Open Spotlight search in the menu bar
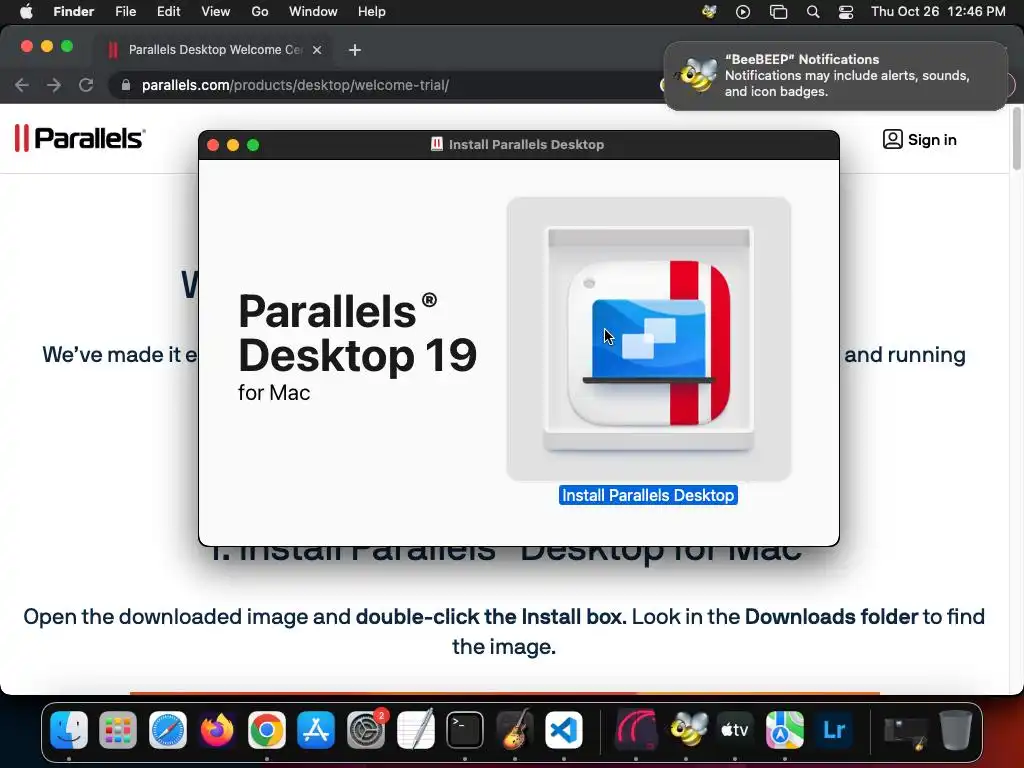 pyautogui.click(x=813, y=12)
